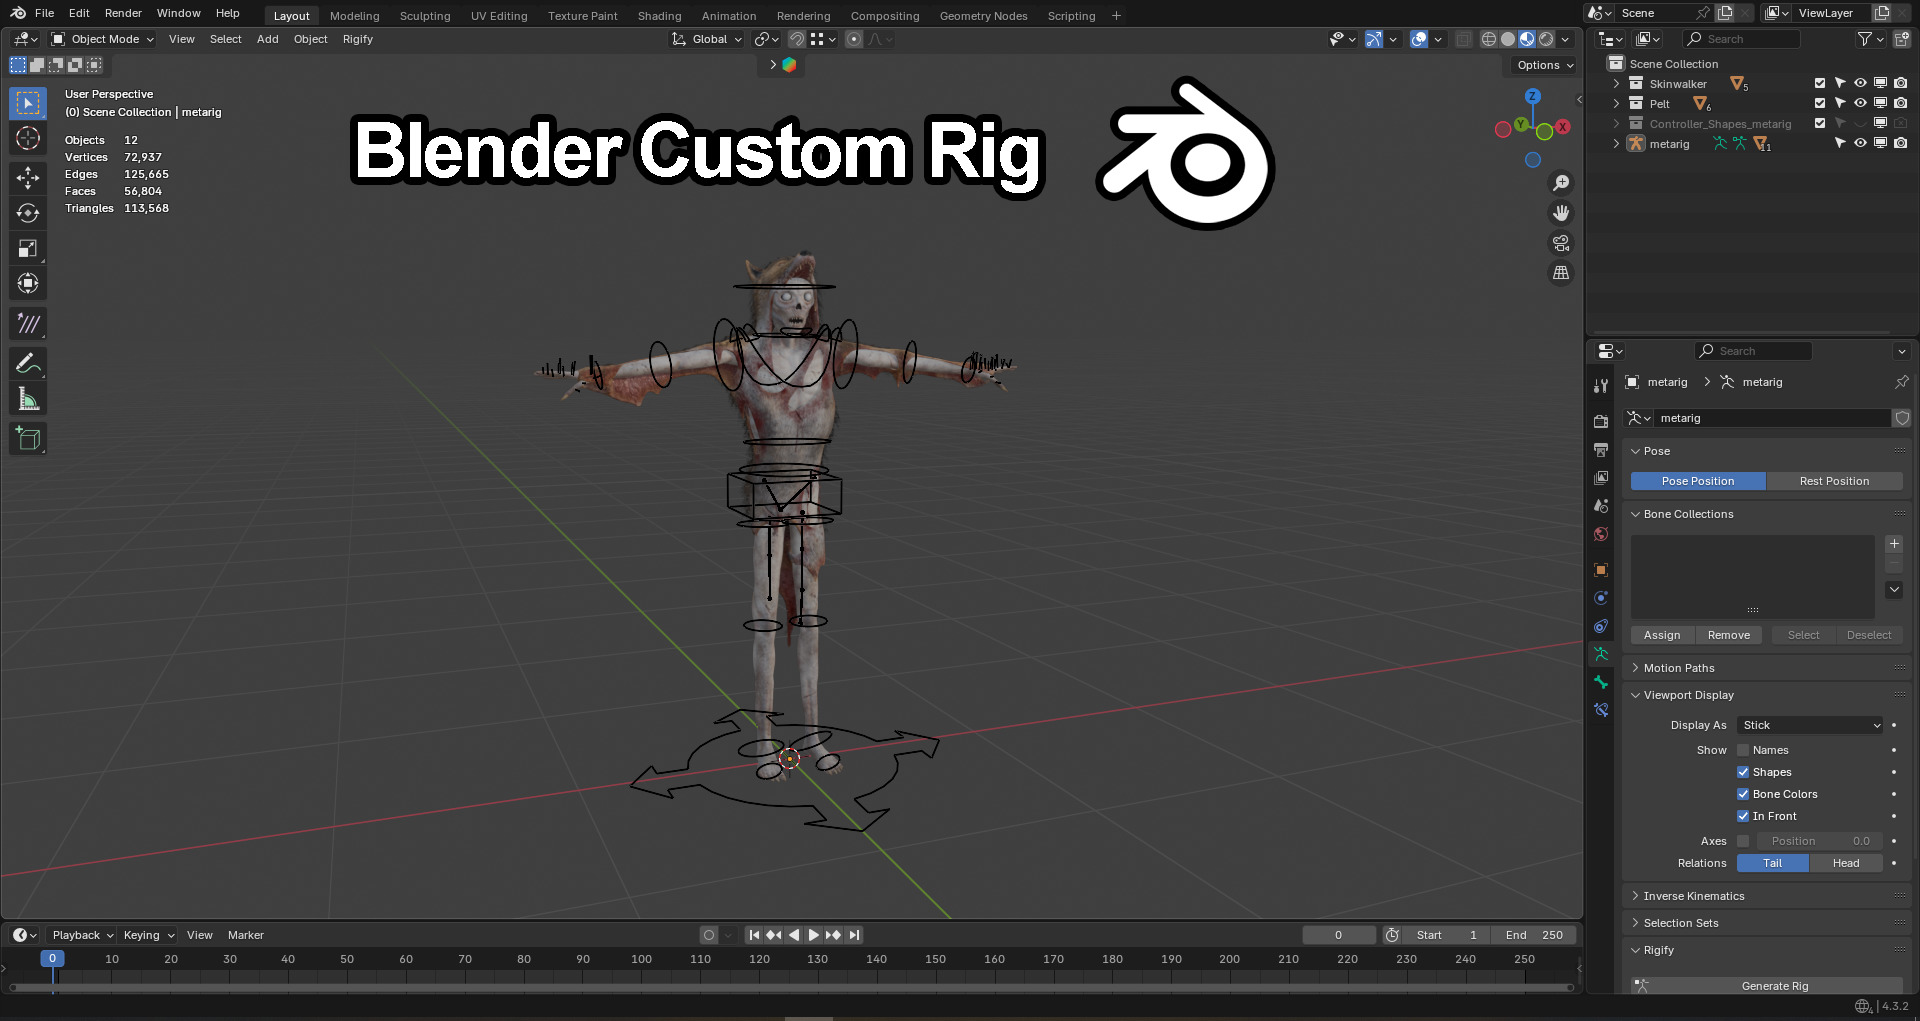This screenshot has width=1920, height=1021.
Task: Enable the Names display checkbox
Action: (x=1743, y=750)
